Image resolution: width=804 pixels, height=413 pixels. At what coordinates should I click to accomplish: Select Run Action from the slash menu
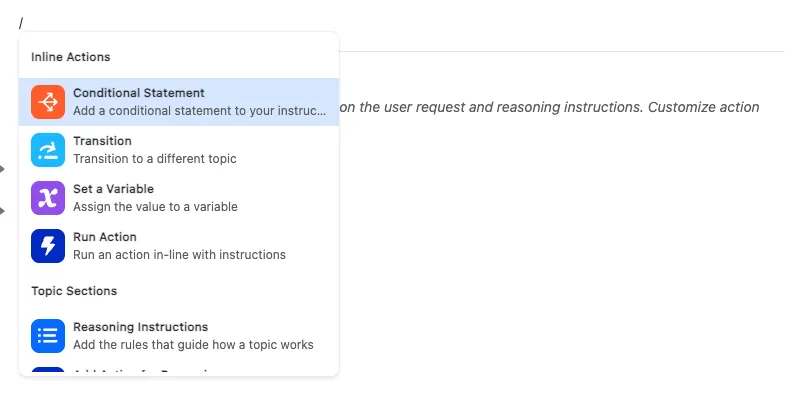105,237
